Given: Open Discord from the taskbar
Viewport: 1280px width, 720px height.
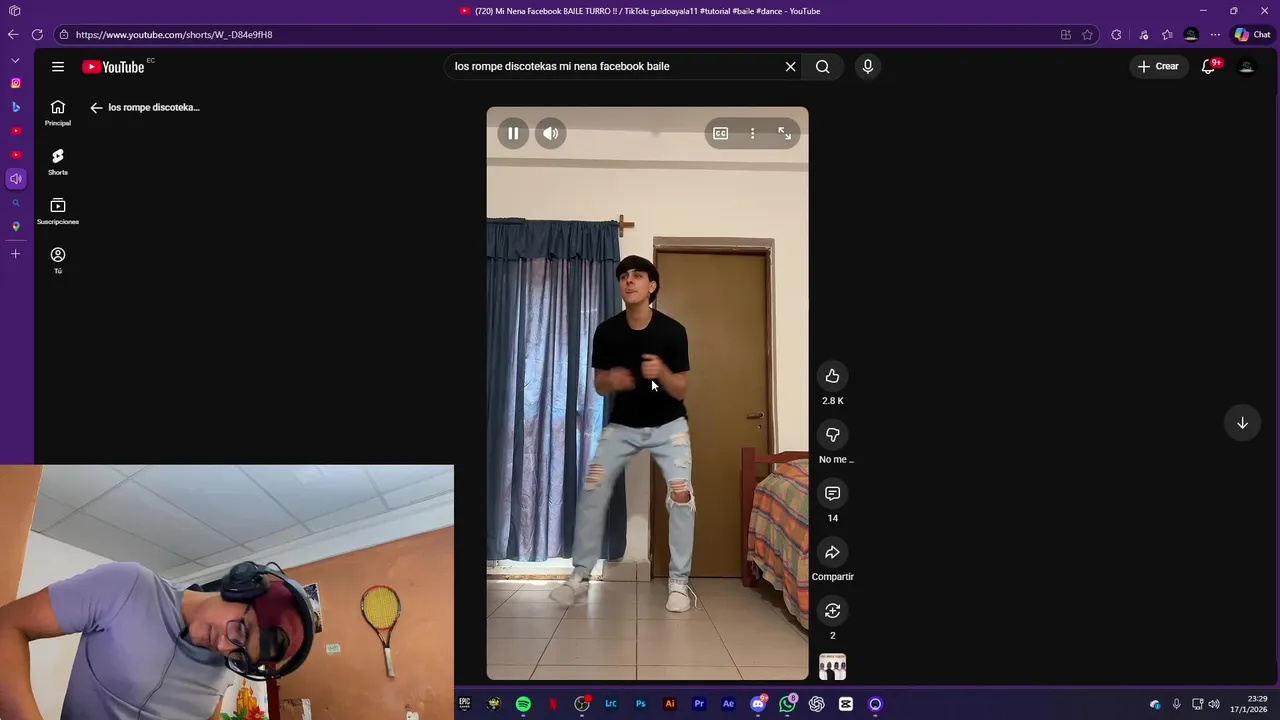Looking at the screenshot, I should coord(758,704).
